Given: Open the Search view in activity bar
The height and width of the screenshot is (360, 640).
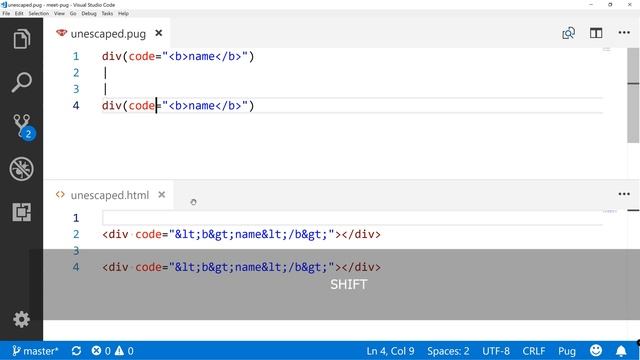Looking at the screenshot, I should coord(21,82).
